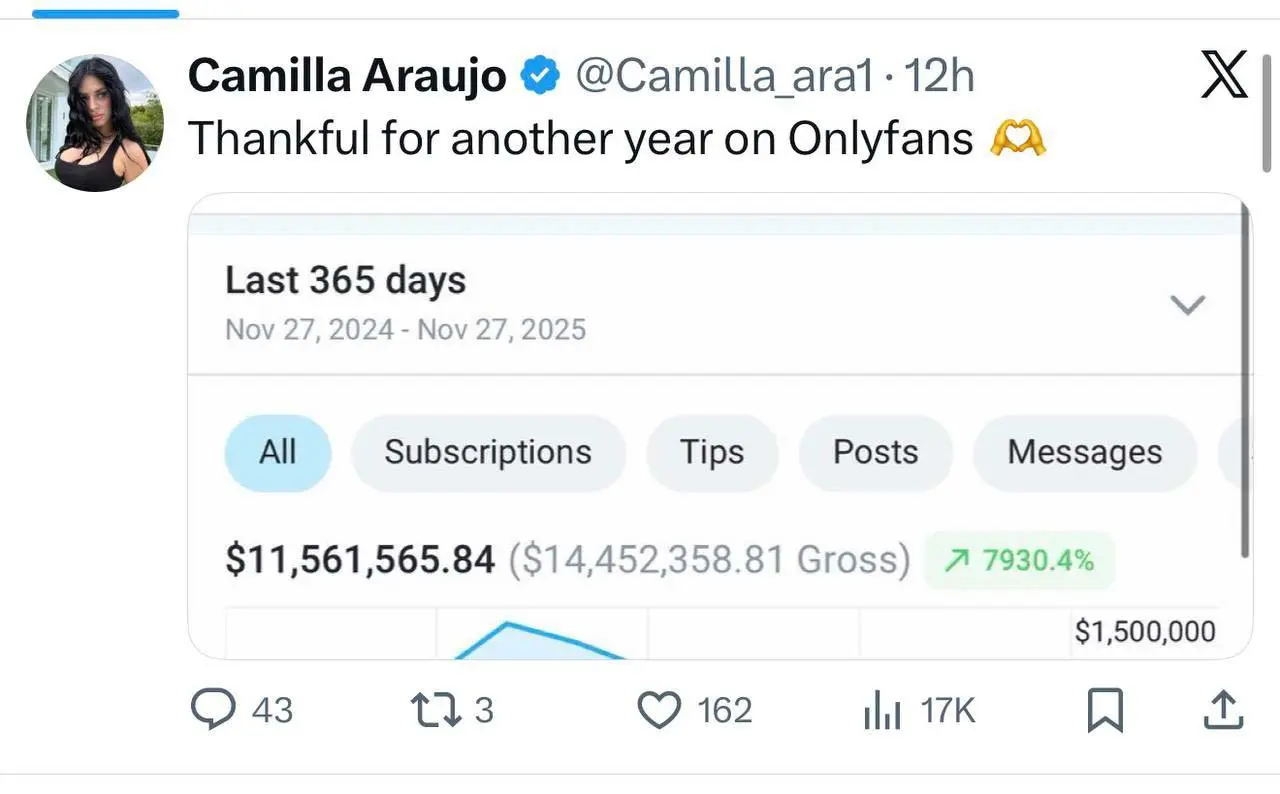Switch to the All earnings tab

(x=277, y=452)
